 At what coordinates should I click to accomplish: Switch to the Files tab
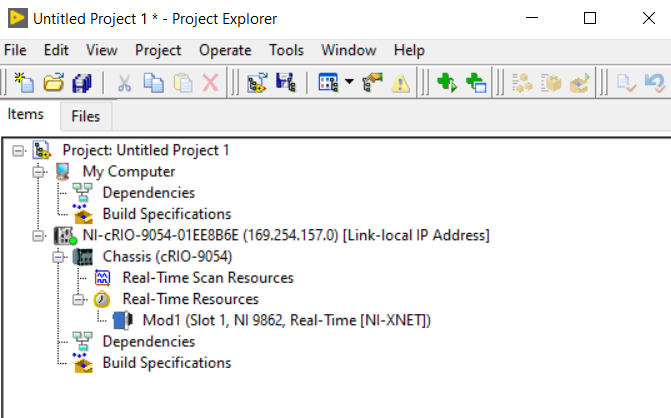(x=86, y=116)
